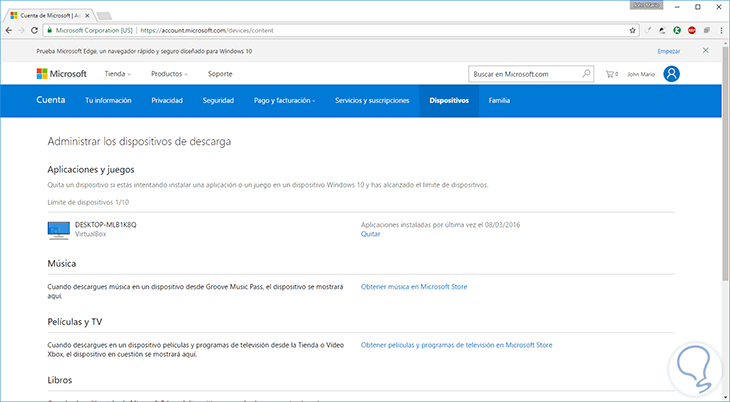Viewport: 730px width, 402px height.
Task: Switch to the Seguridad tab
Action: pyautogui.click(x=218, y=100)
